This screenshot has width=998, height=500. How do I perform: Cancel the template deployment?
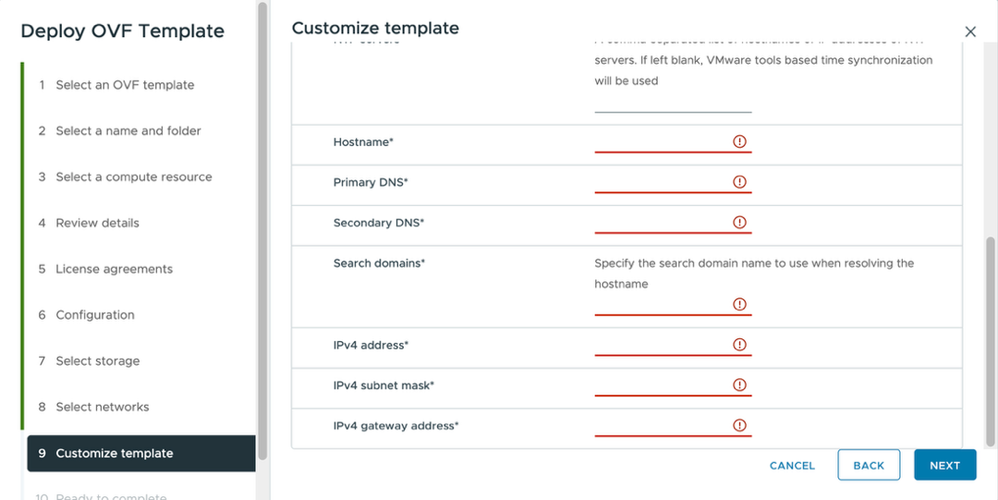pyautogui.click(x=792, y=465)
